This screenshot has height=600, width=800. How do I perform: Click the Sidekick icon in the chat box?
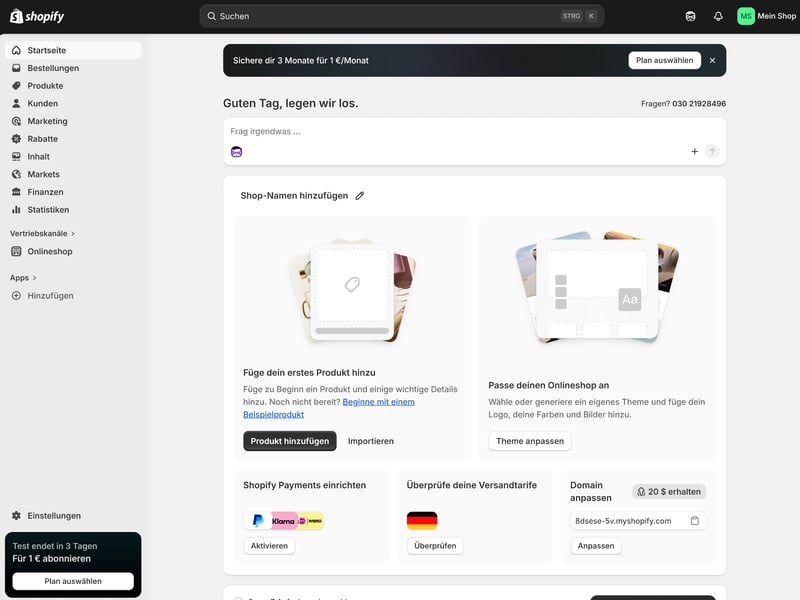click(236, 152)
